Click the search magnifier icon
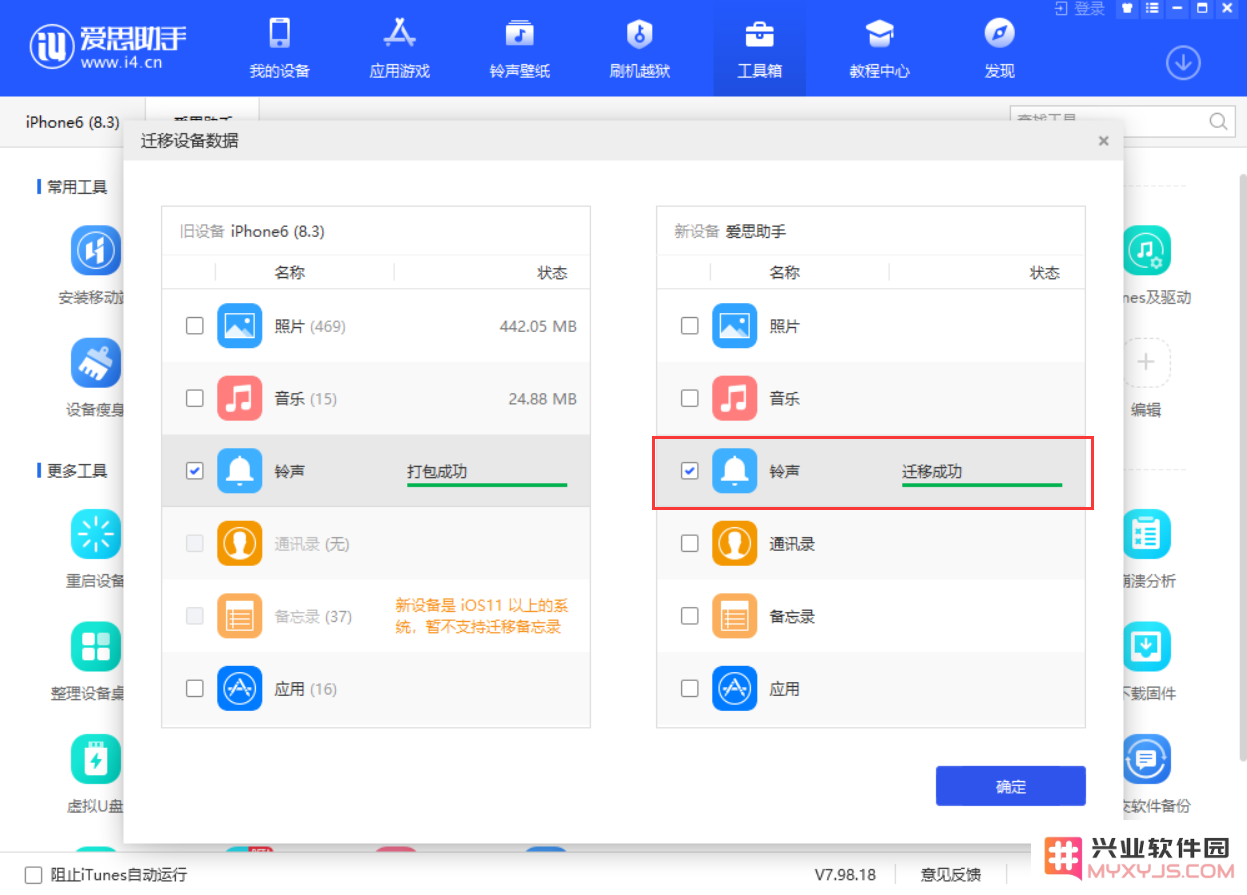The width and height of the screenshot is (1247, 895). [1218, 121]
